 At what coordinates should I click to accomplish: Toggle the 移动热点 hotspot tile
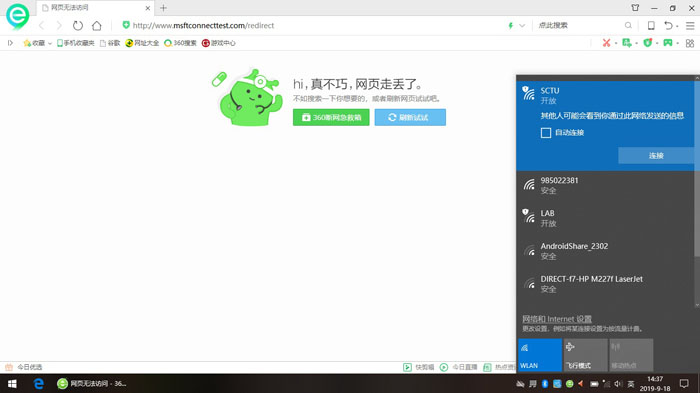[x=631, y=355]
